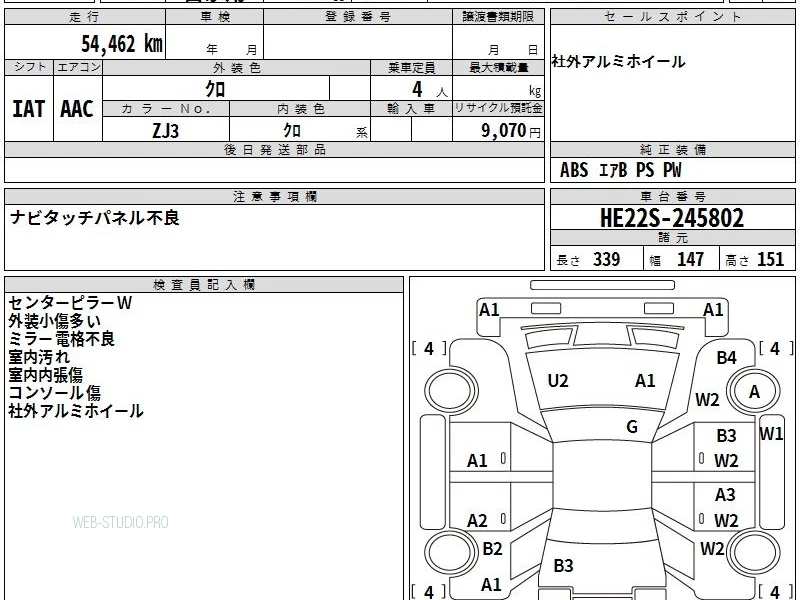Select width value 147
The width and height of the screenshot is (800, 600).
pos(690,260)
